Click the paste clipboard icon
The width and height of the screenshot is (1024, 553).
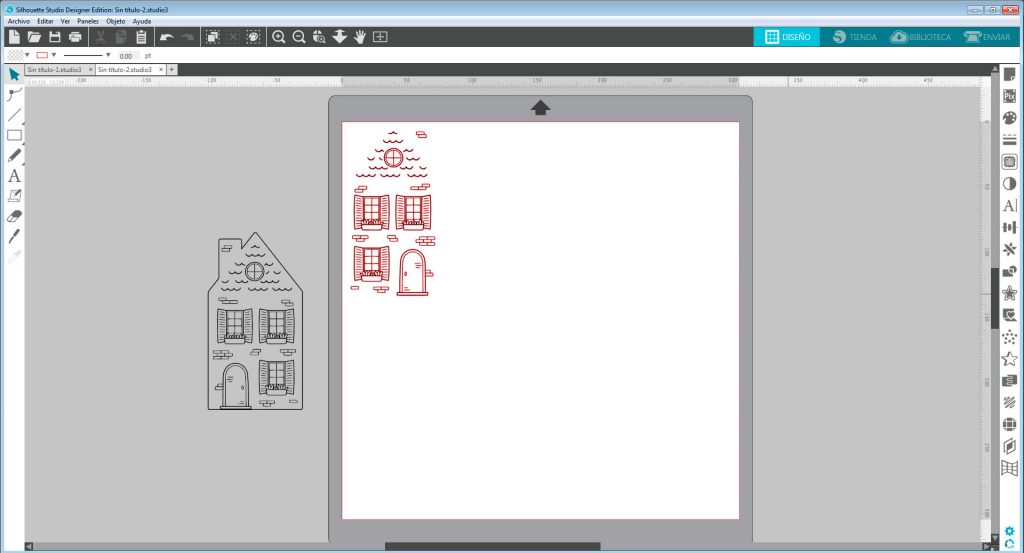point(141,37)
